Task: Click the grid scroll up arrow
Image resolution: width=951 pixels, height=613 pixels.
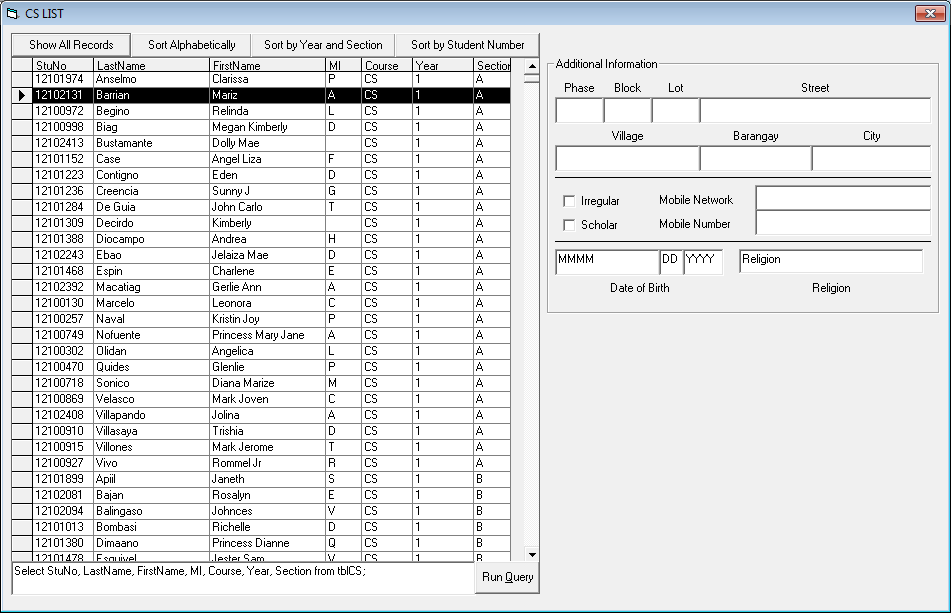Action: [x=532, y=65]
